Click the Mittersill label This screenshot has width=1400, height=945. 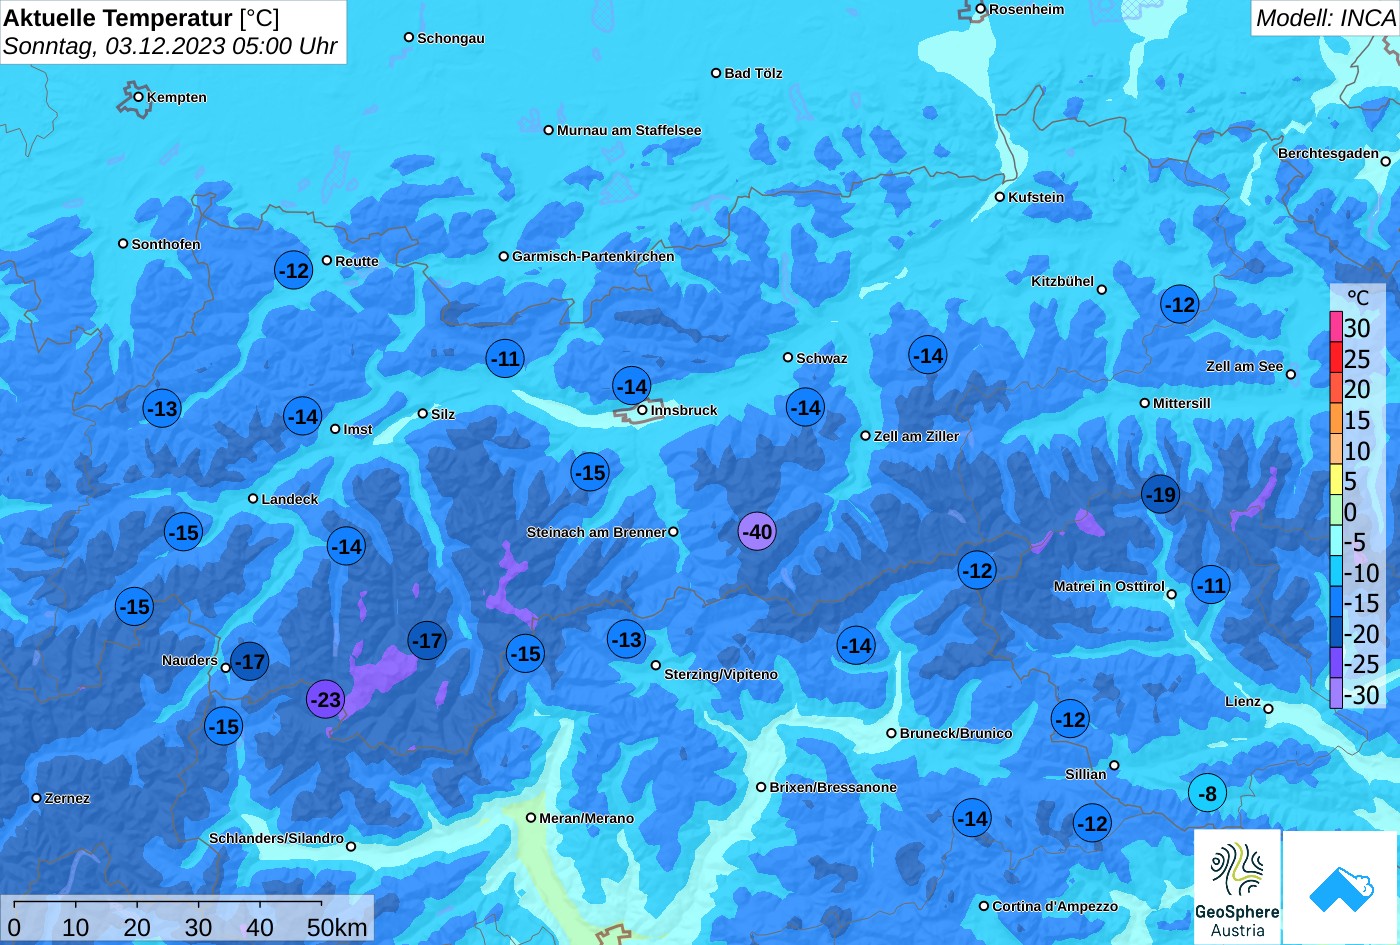pos(1181,403)
